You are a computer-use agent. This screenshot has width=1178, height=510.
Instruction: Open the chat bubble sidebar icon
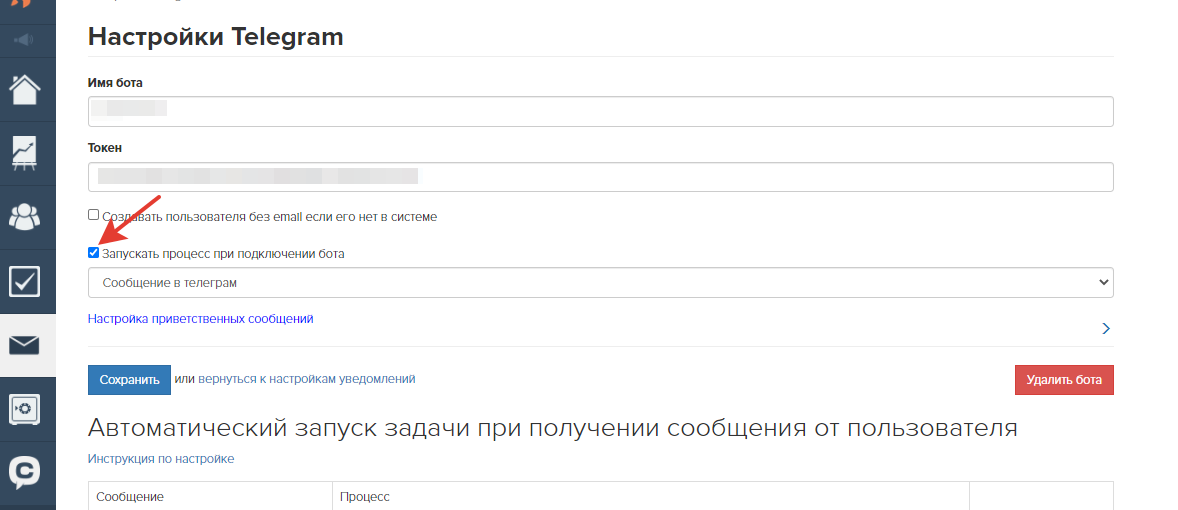tap(24, 472)
